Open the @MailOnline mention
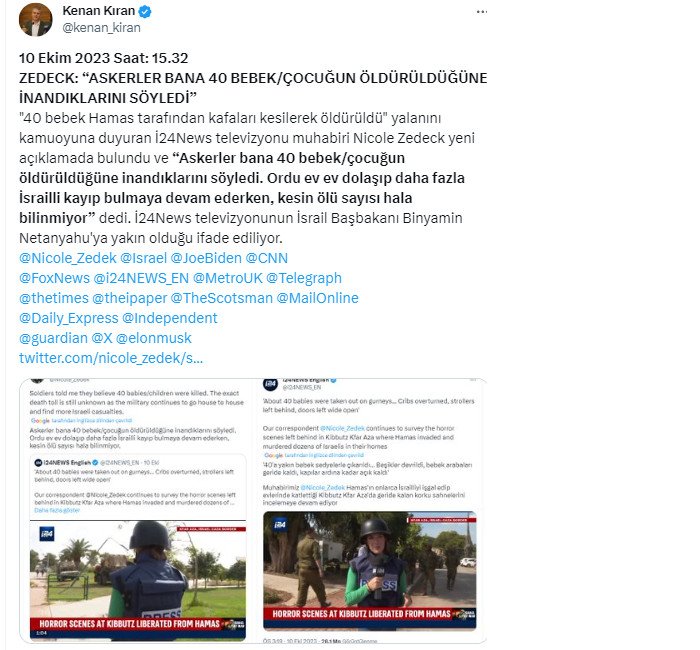 317,298
